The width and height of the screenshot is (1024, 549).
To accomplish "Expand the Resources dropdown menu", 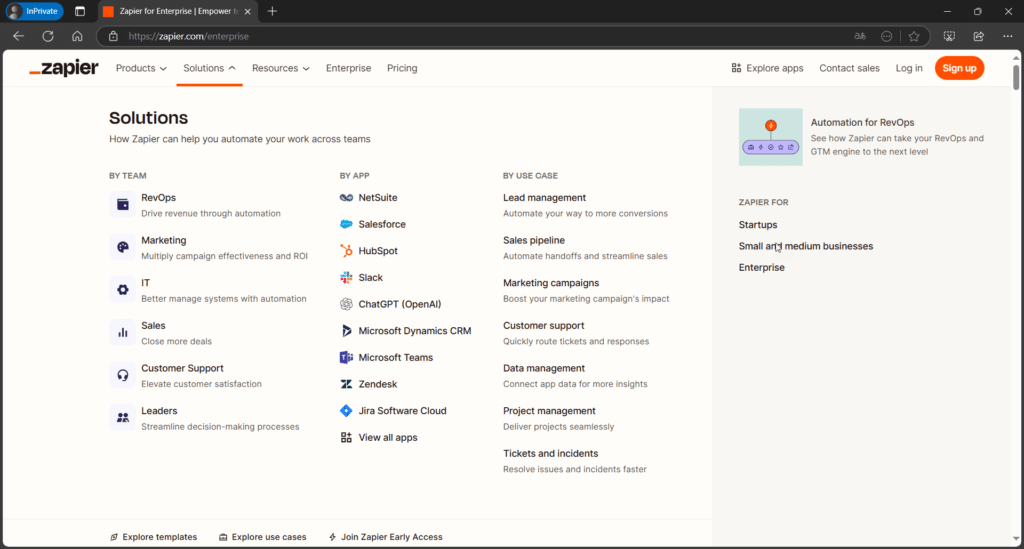I will coord(280,68).
